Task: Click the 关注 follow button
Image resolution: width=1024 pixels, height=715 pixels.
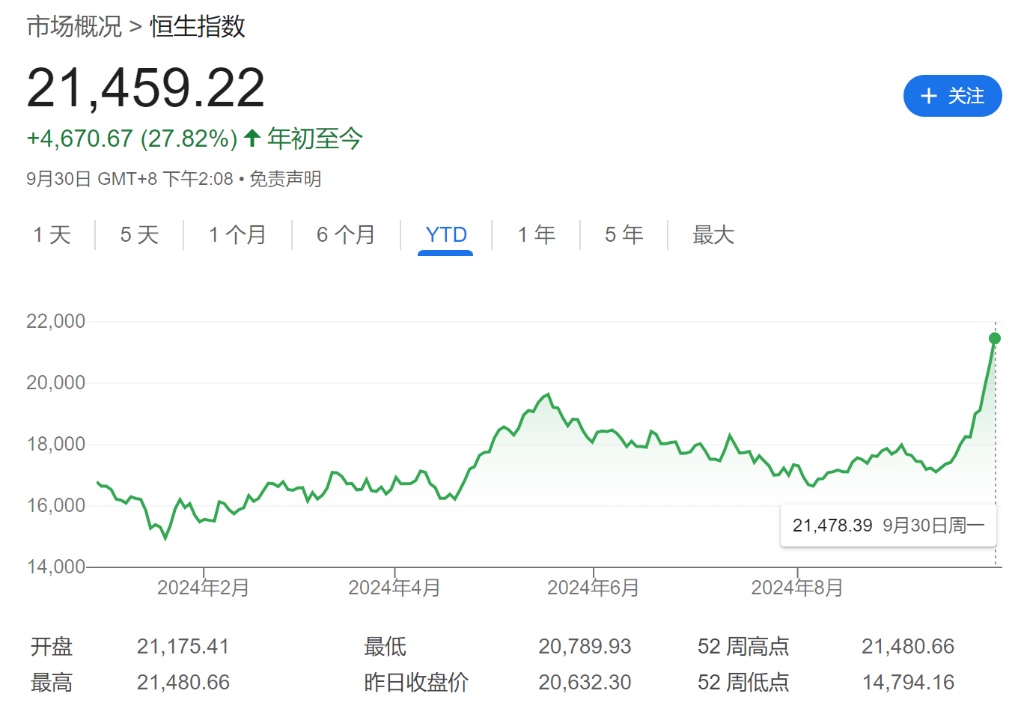Action: click(x=952, y=96)
